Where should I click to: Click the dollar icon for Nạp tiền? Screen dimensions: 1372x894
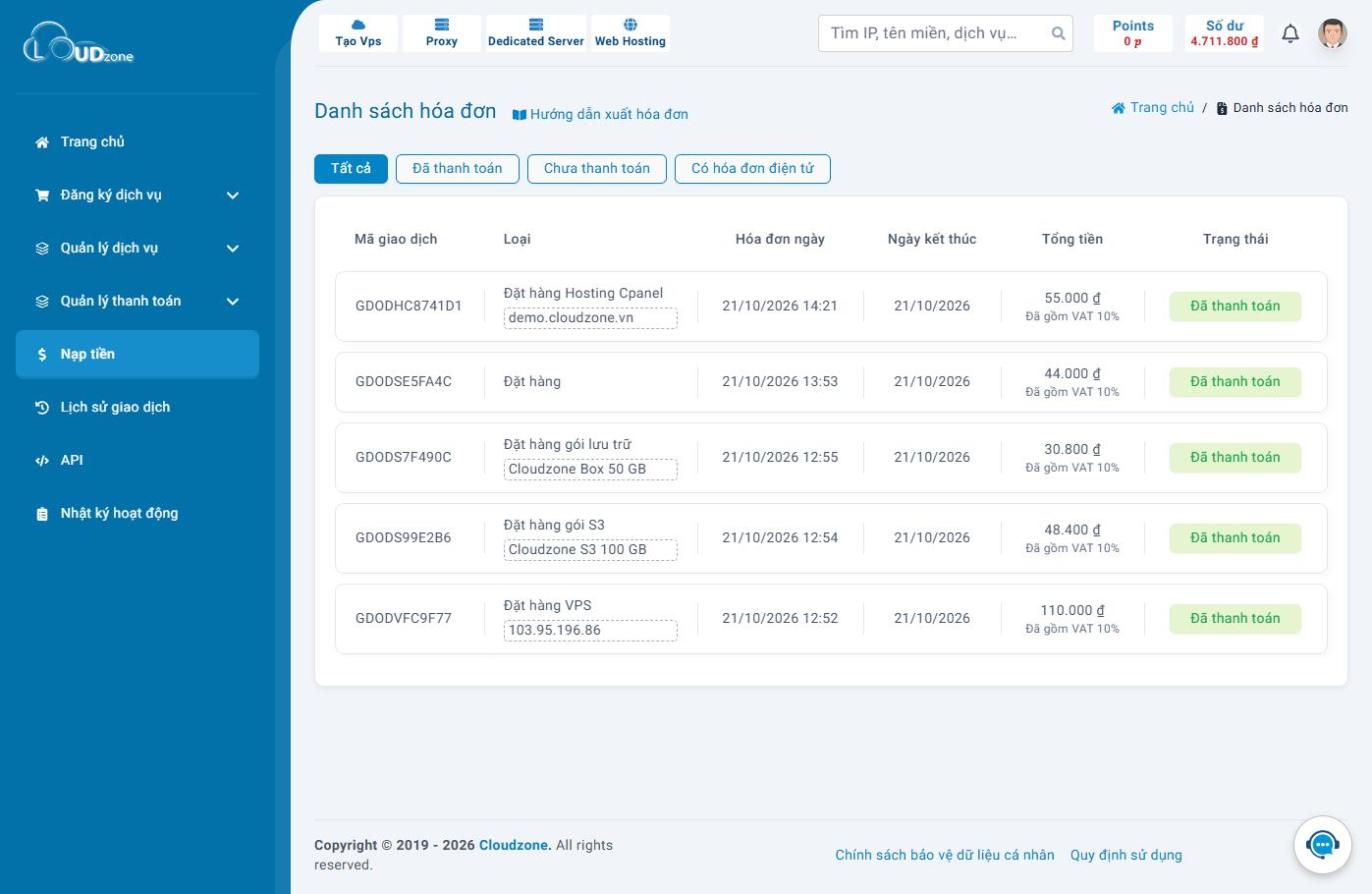point(42,354)
